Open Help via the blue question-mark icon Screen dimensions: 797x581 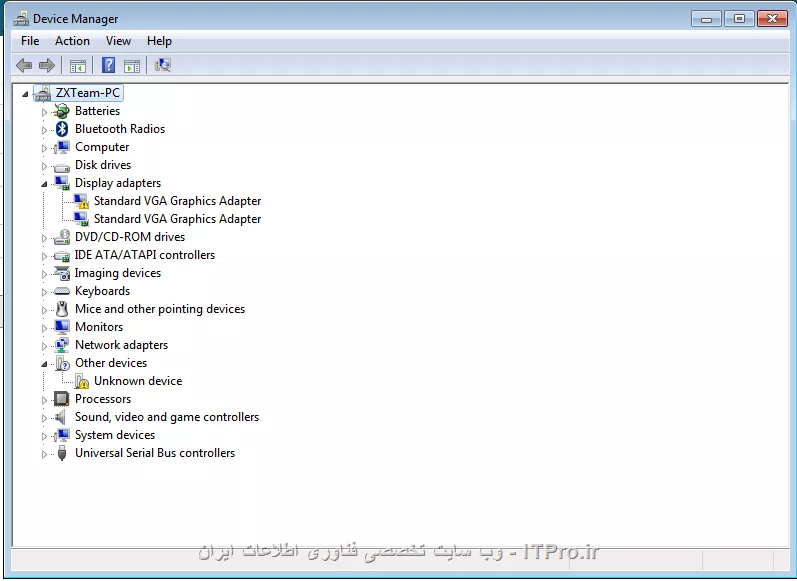108,65
